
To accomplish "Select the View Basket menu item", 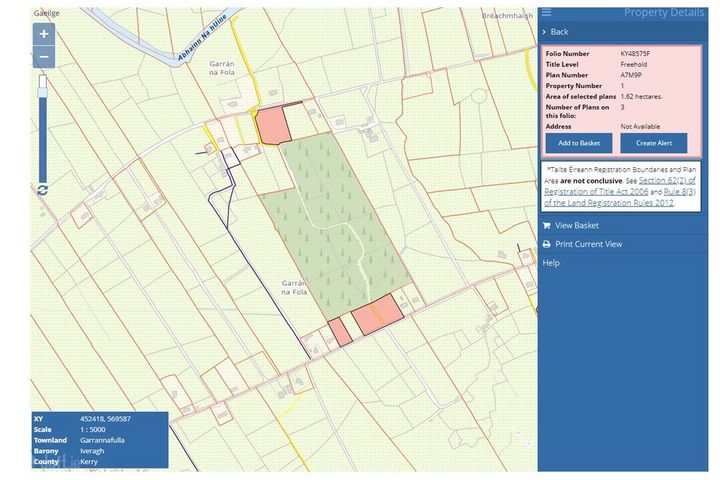I will [576, 225].
